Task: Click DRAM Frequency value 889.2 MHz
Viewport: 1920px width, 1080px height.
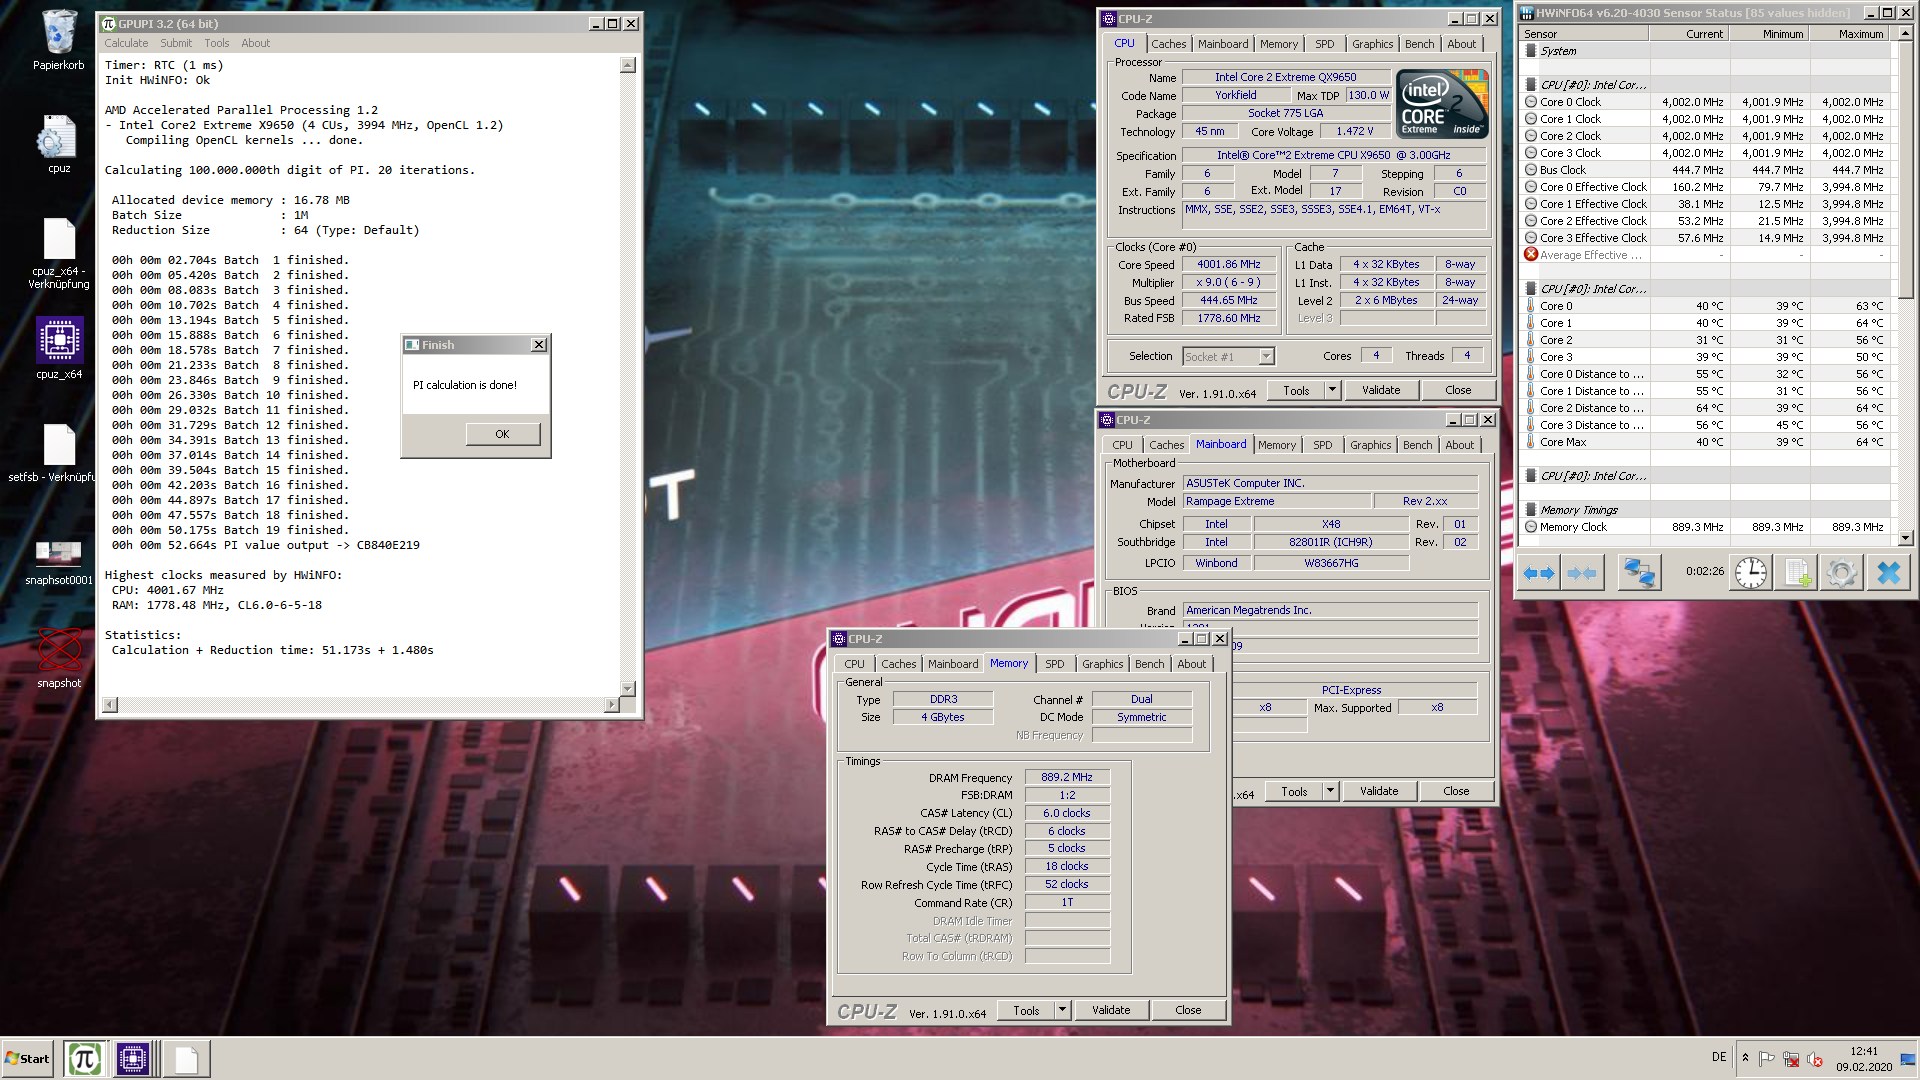Action: tap(1067, 777)
